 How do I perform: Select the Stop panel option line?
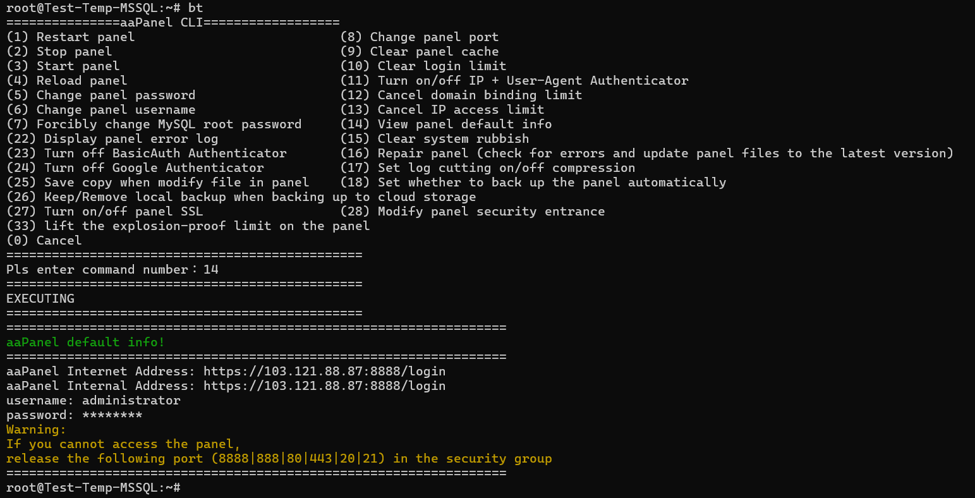(59, 52)
